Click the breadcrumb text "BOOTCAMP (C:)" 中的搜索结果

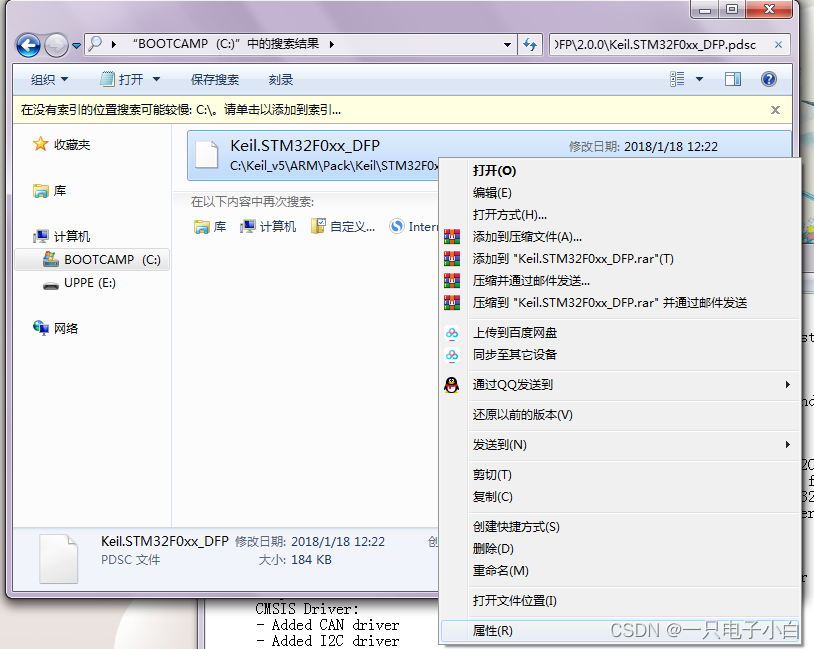coord(226,44)
